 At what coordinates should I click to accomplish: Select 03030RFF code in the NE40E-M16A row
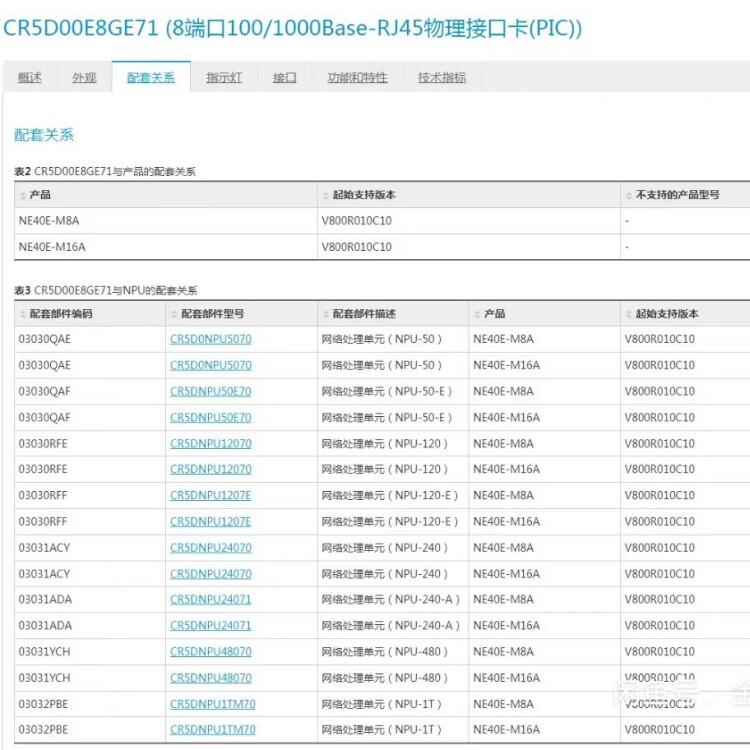tap(43, 521)
